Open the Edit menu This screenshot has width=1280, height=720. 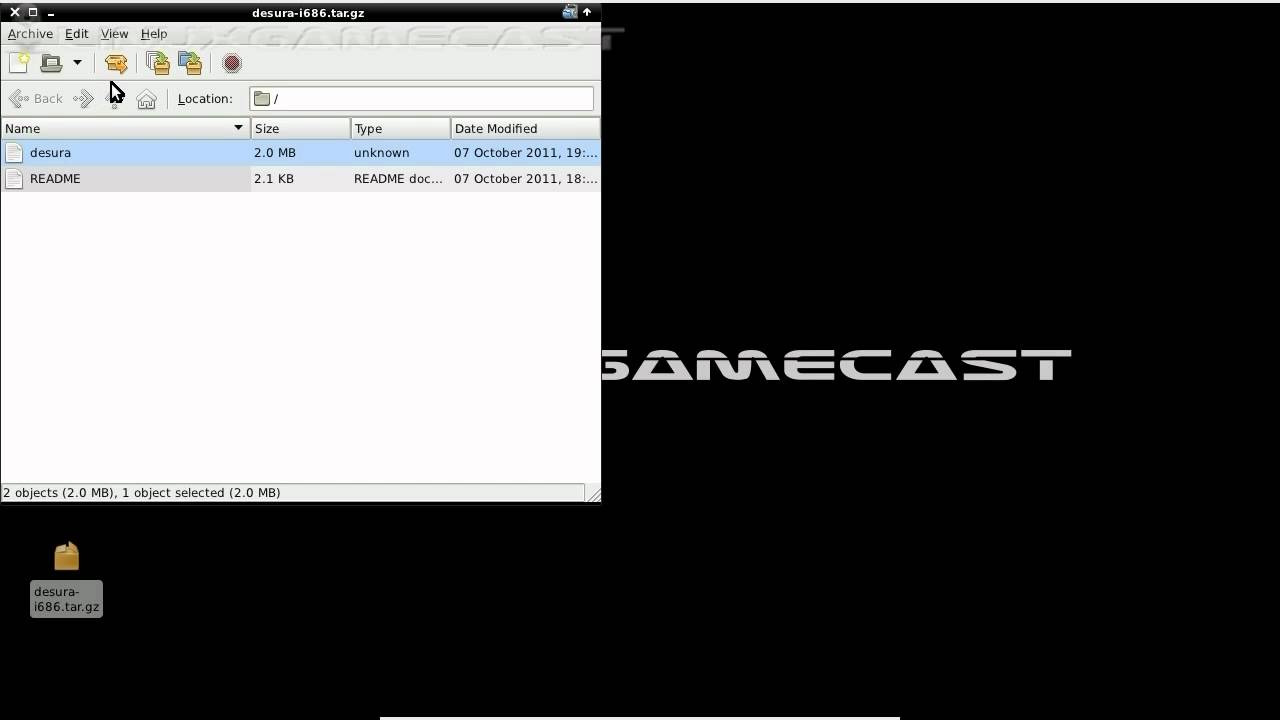[77, 33]
